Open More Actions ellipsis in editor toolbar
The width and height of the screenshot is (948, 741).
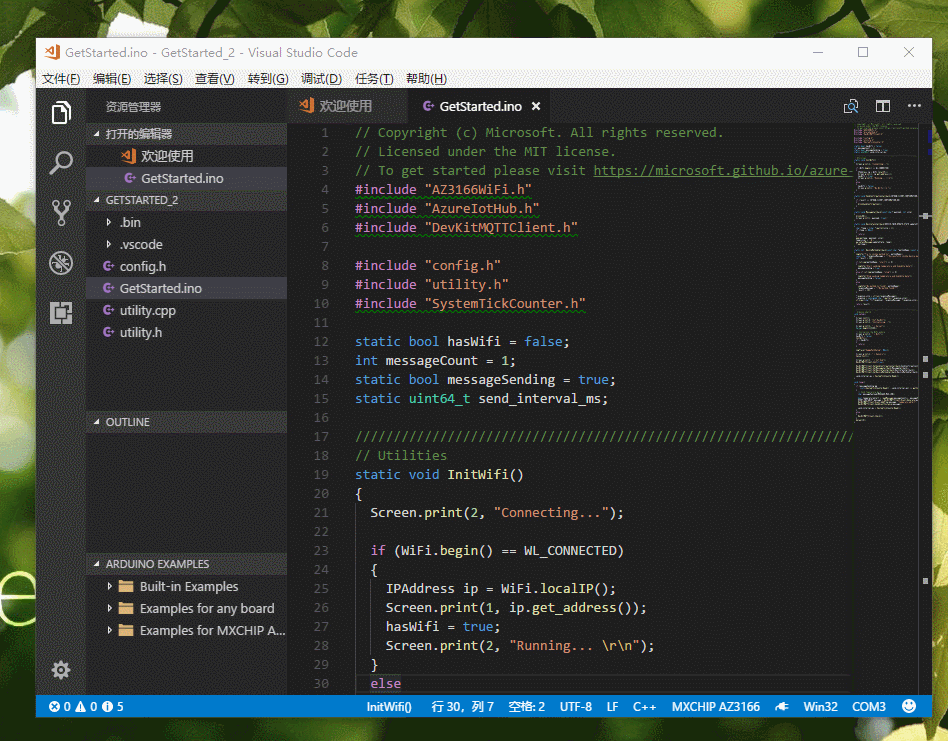pyautogui.click(x=913, y=106)
